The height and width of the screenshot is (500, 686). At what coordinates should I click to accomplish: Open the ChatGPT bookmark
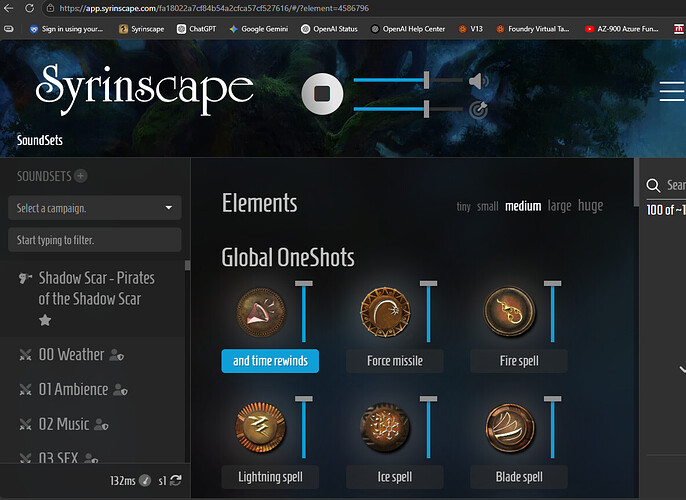(196, 29)
